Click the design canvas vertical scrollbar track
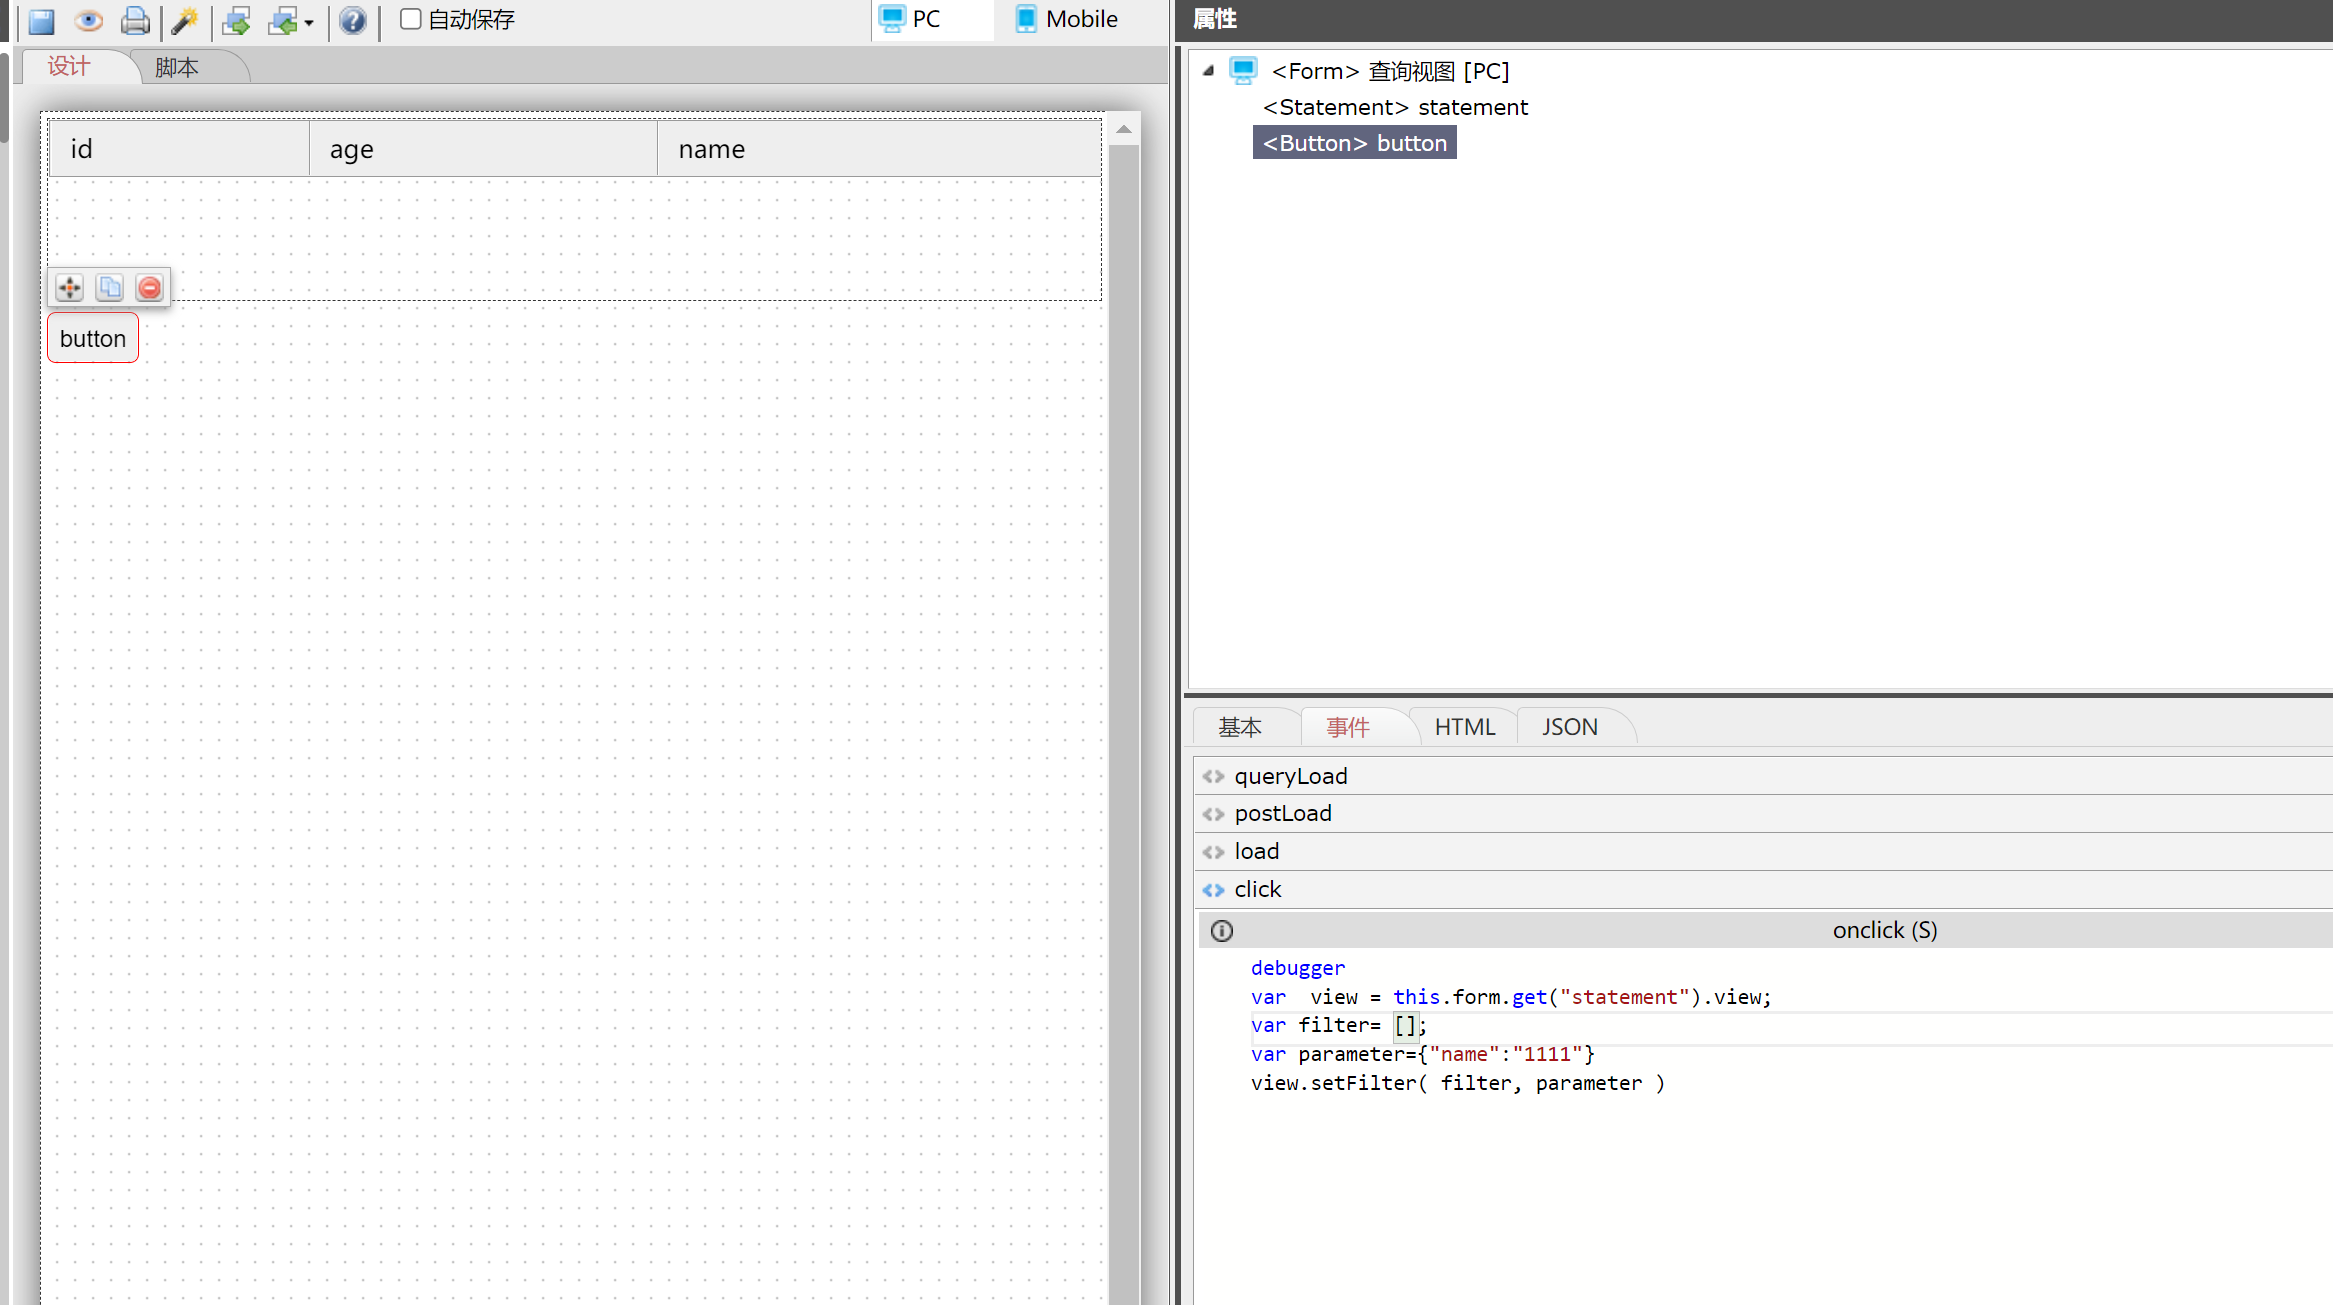Screen dimensions: 2333x1305 pos(1124,700)
